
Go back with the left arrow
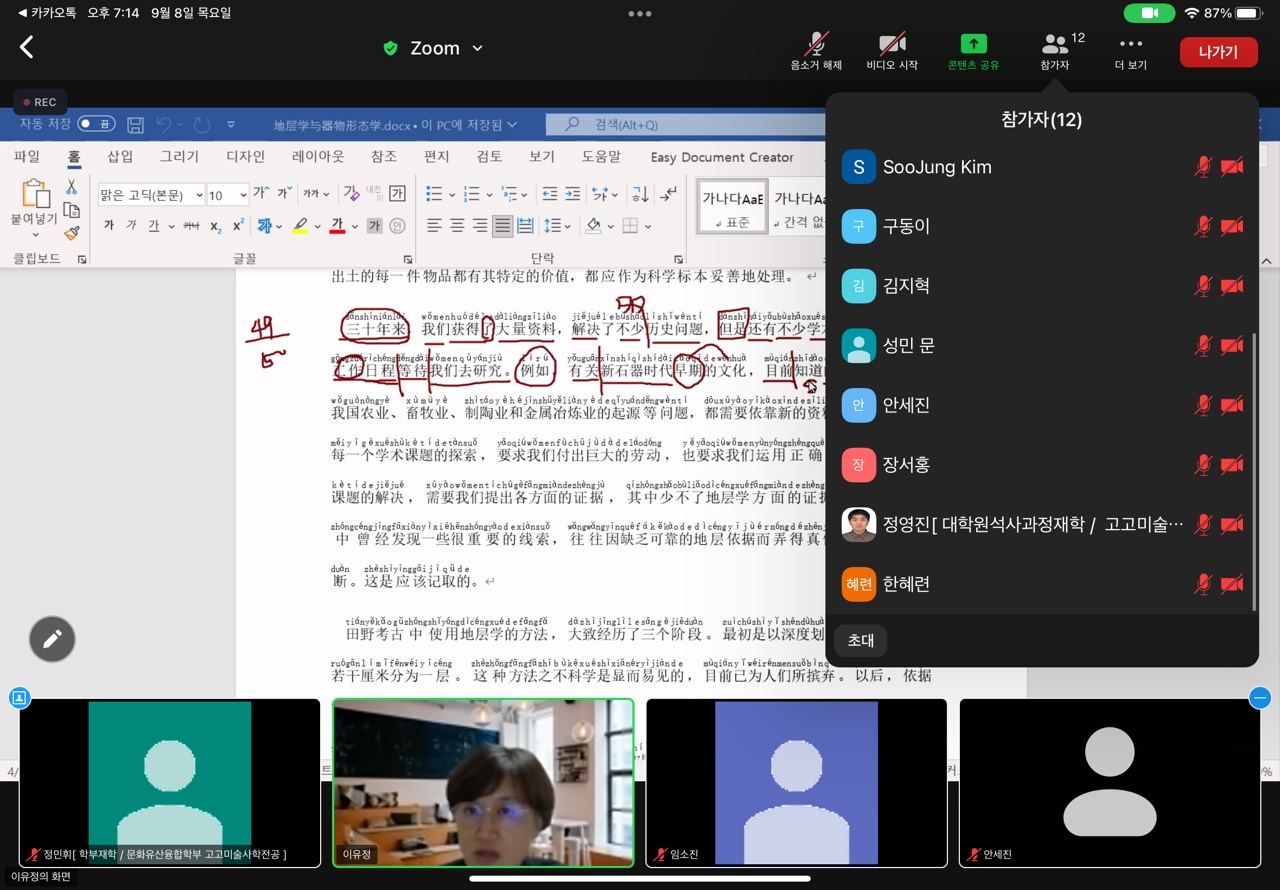click(27, 47)
